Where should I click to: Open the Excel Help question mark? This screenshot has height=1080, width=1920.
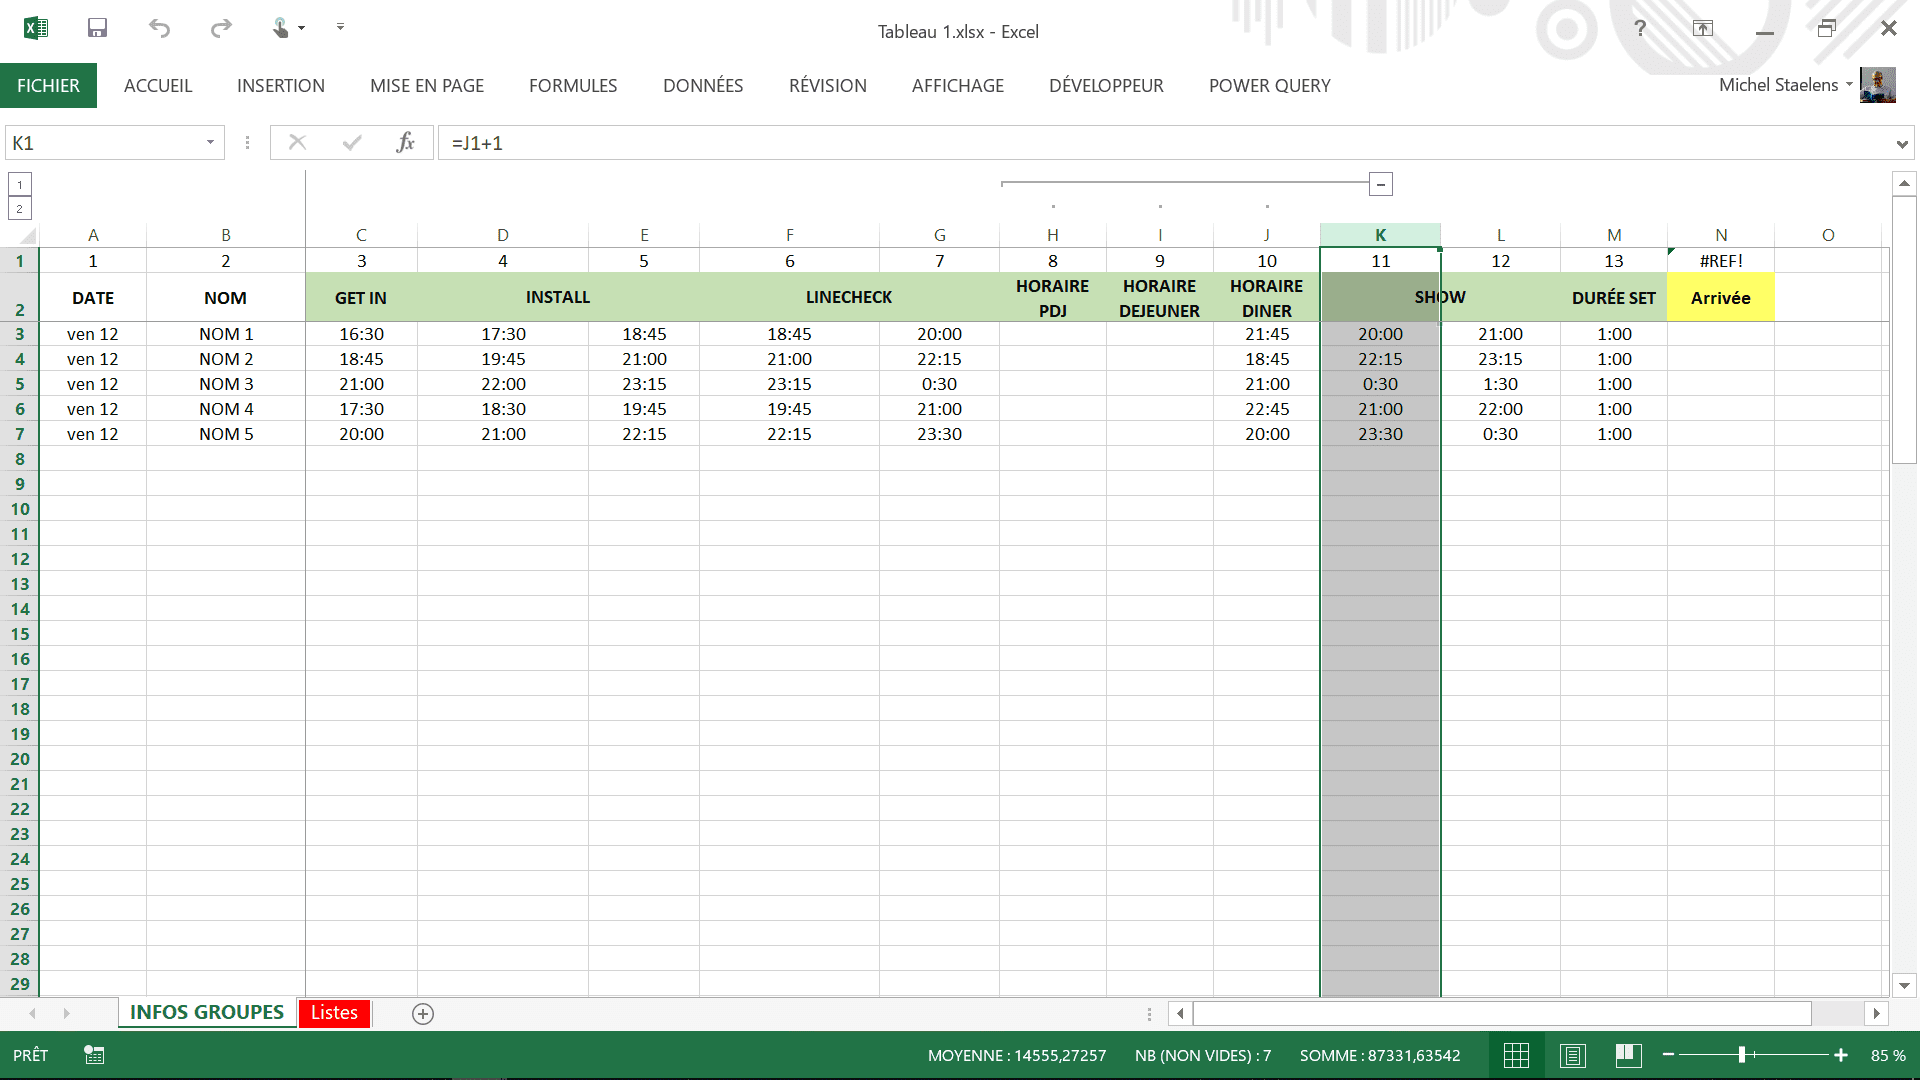pyautogui.click(x=1640, y=28)
